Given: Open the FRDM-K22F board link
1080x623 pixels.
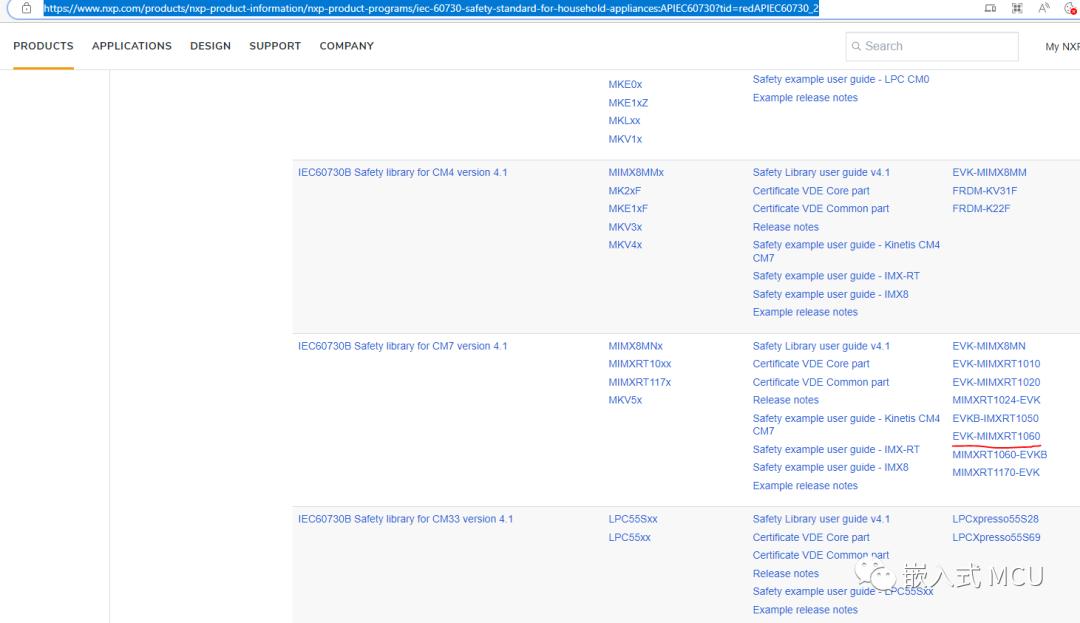Looking at the screenshot, I should click(x=981, y=209).
